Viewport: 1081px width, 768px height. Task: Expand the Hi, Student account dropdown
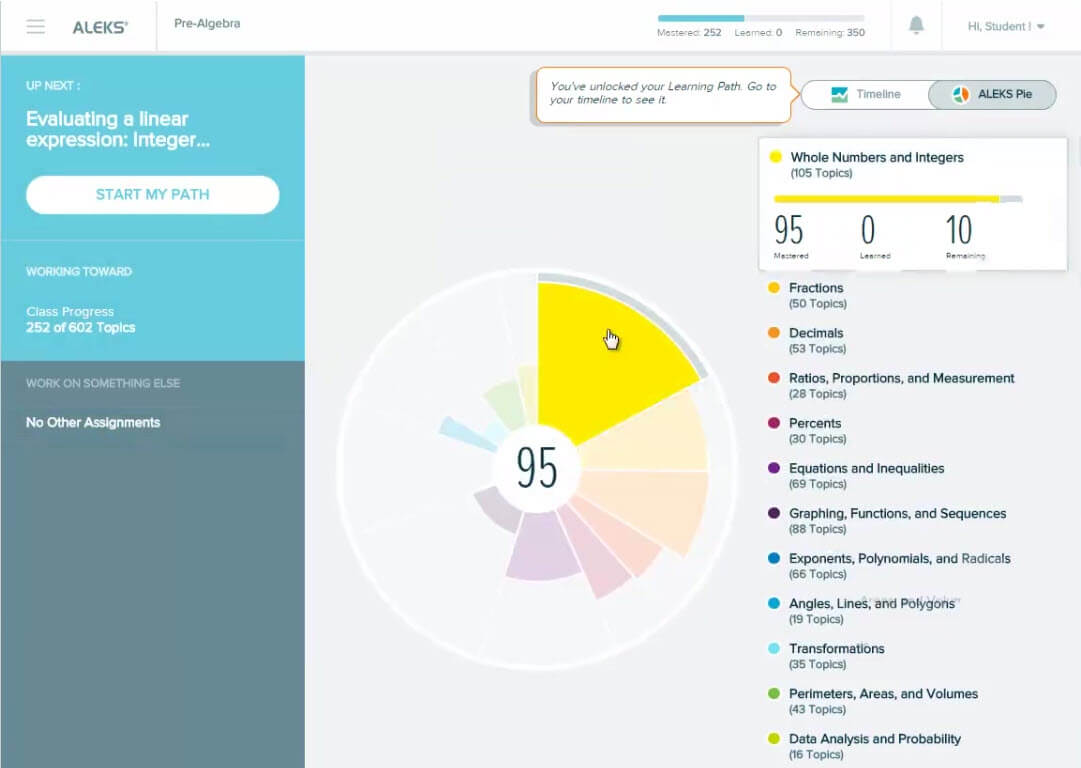(1006, 26)
